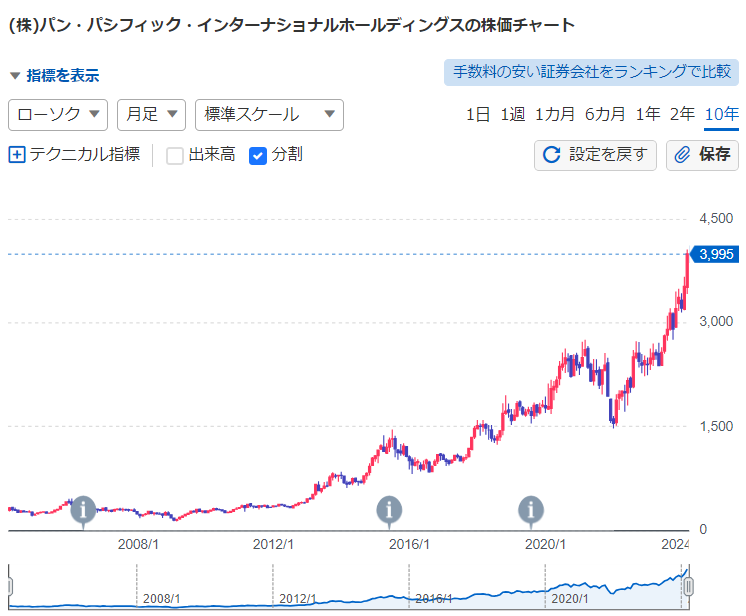Open the 標準スケール scale dropdown
This screenshot has height=616, width=746.
[x=269, y=115]
